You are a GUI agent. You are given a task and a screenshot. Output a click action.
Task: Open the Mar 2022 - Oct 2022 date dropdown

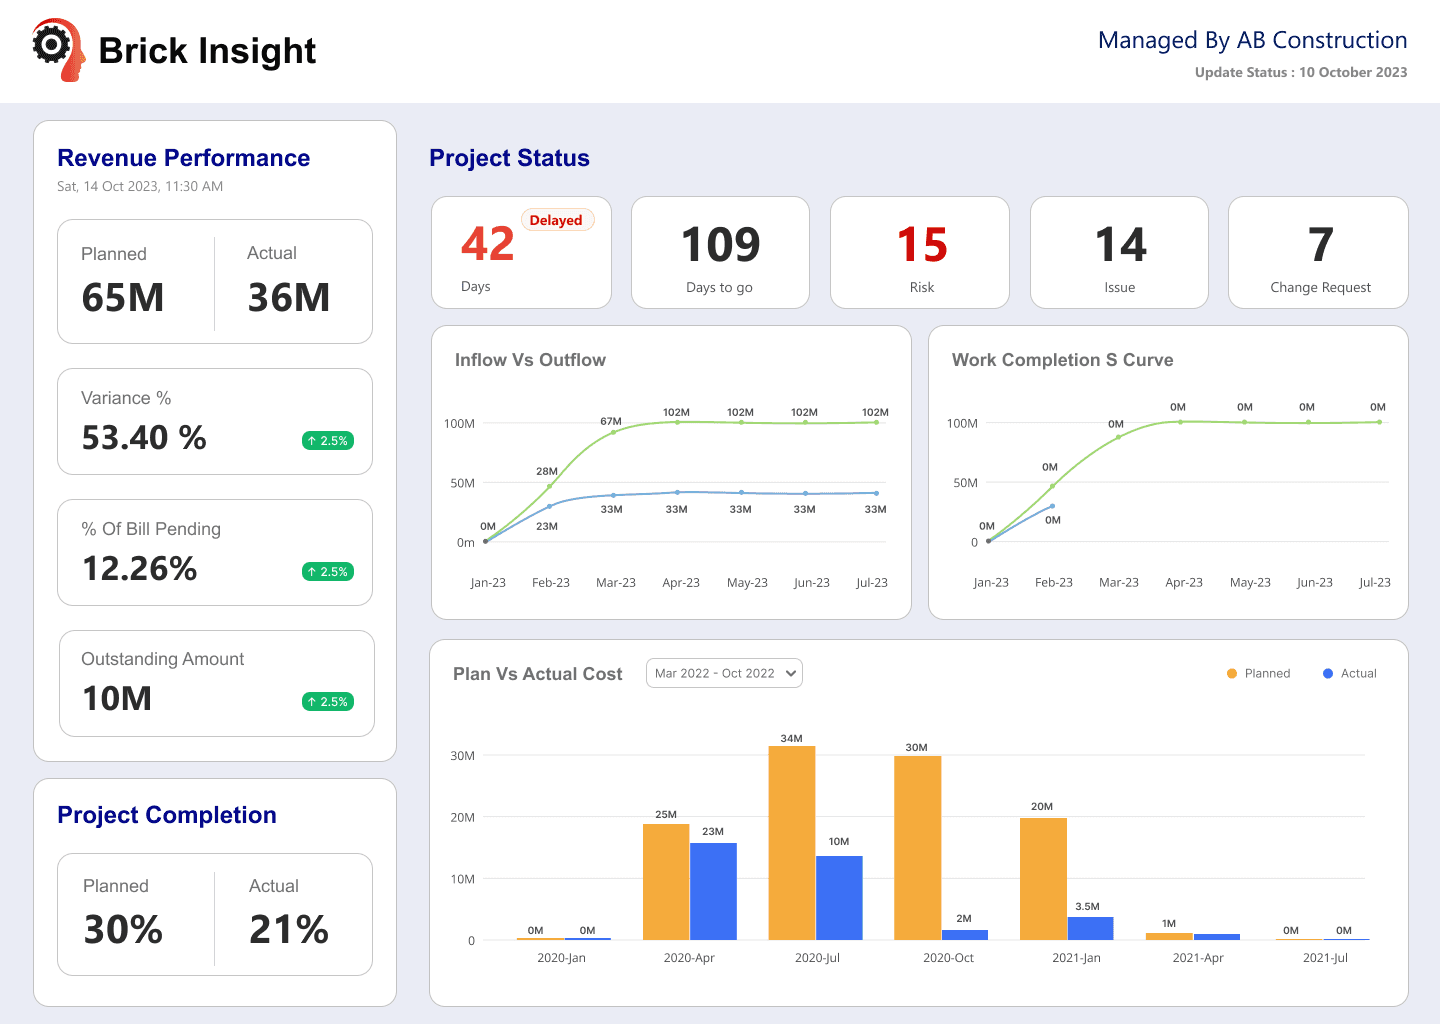pos(724,673)
